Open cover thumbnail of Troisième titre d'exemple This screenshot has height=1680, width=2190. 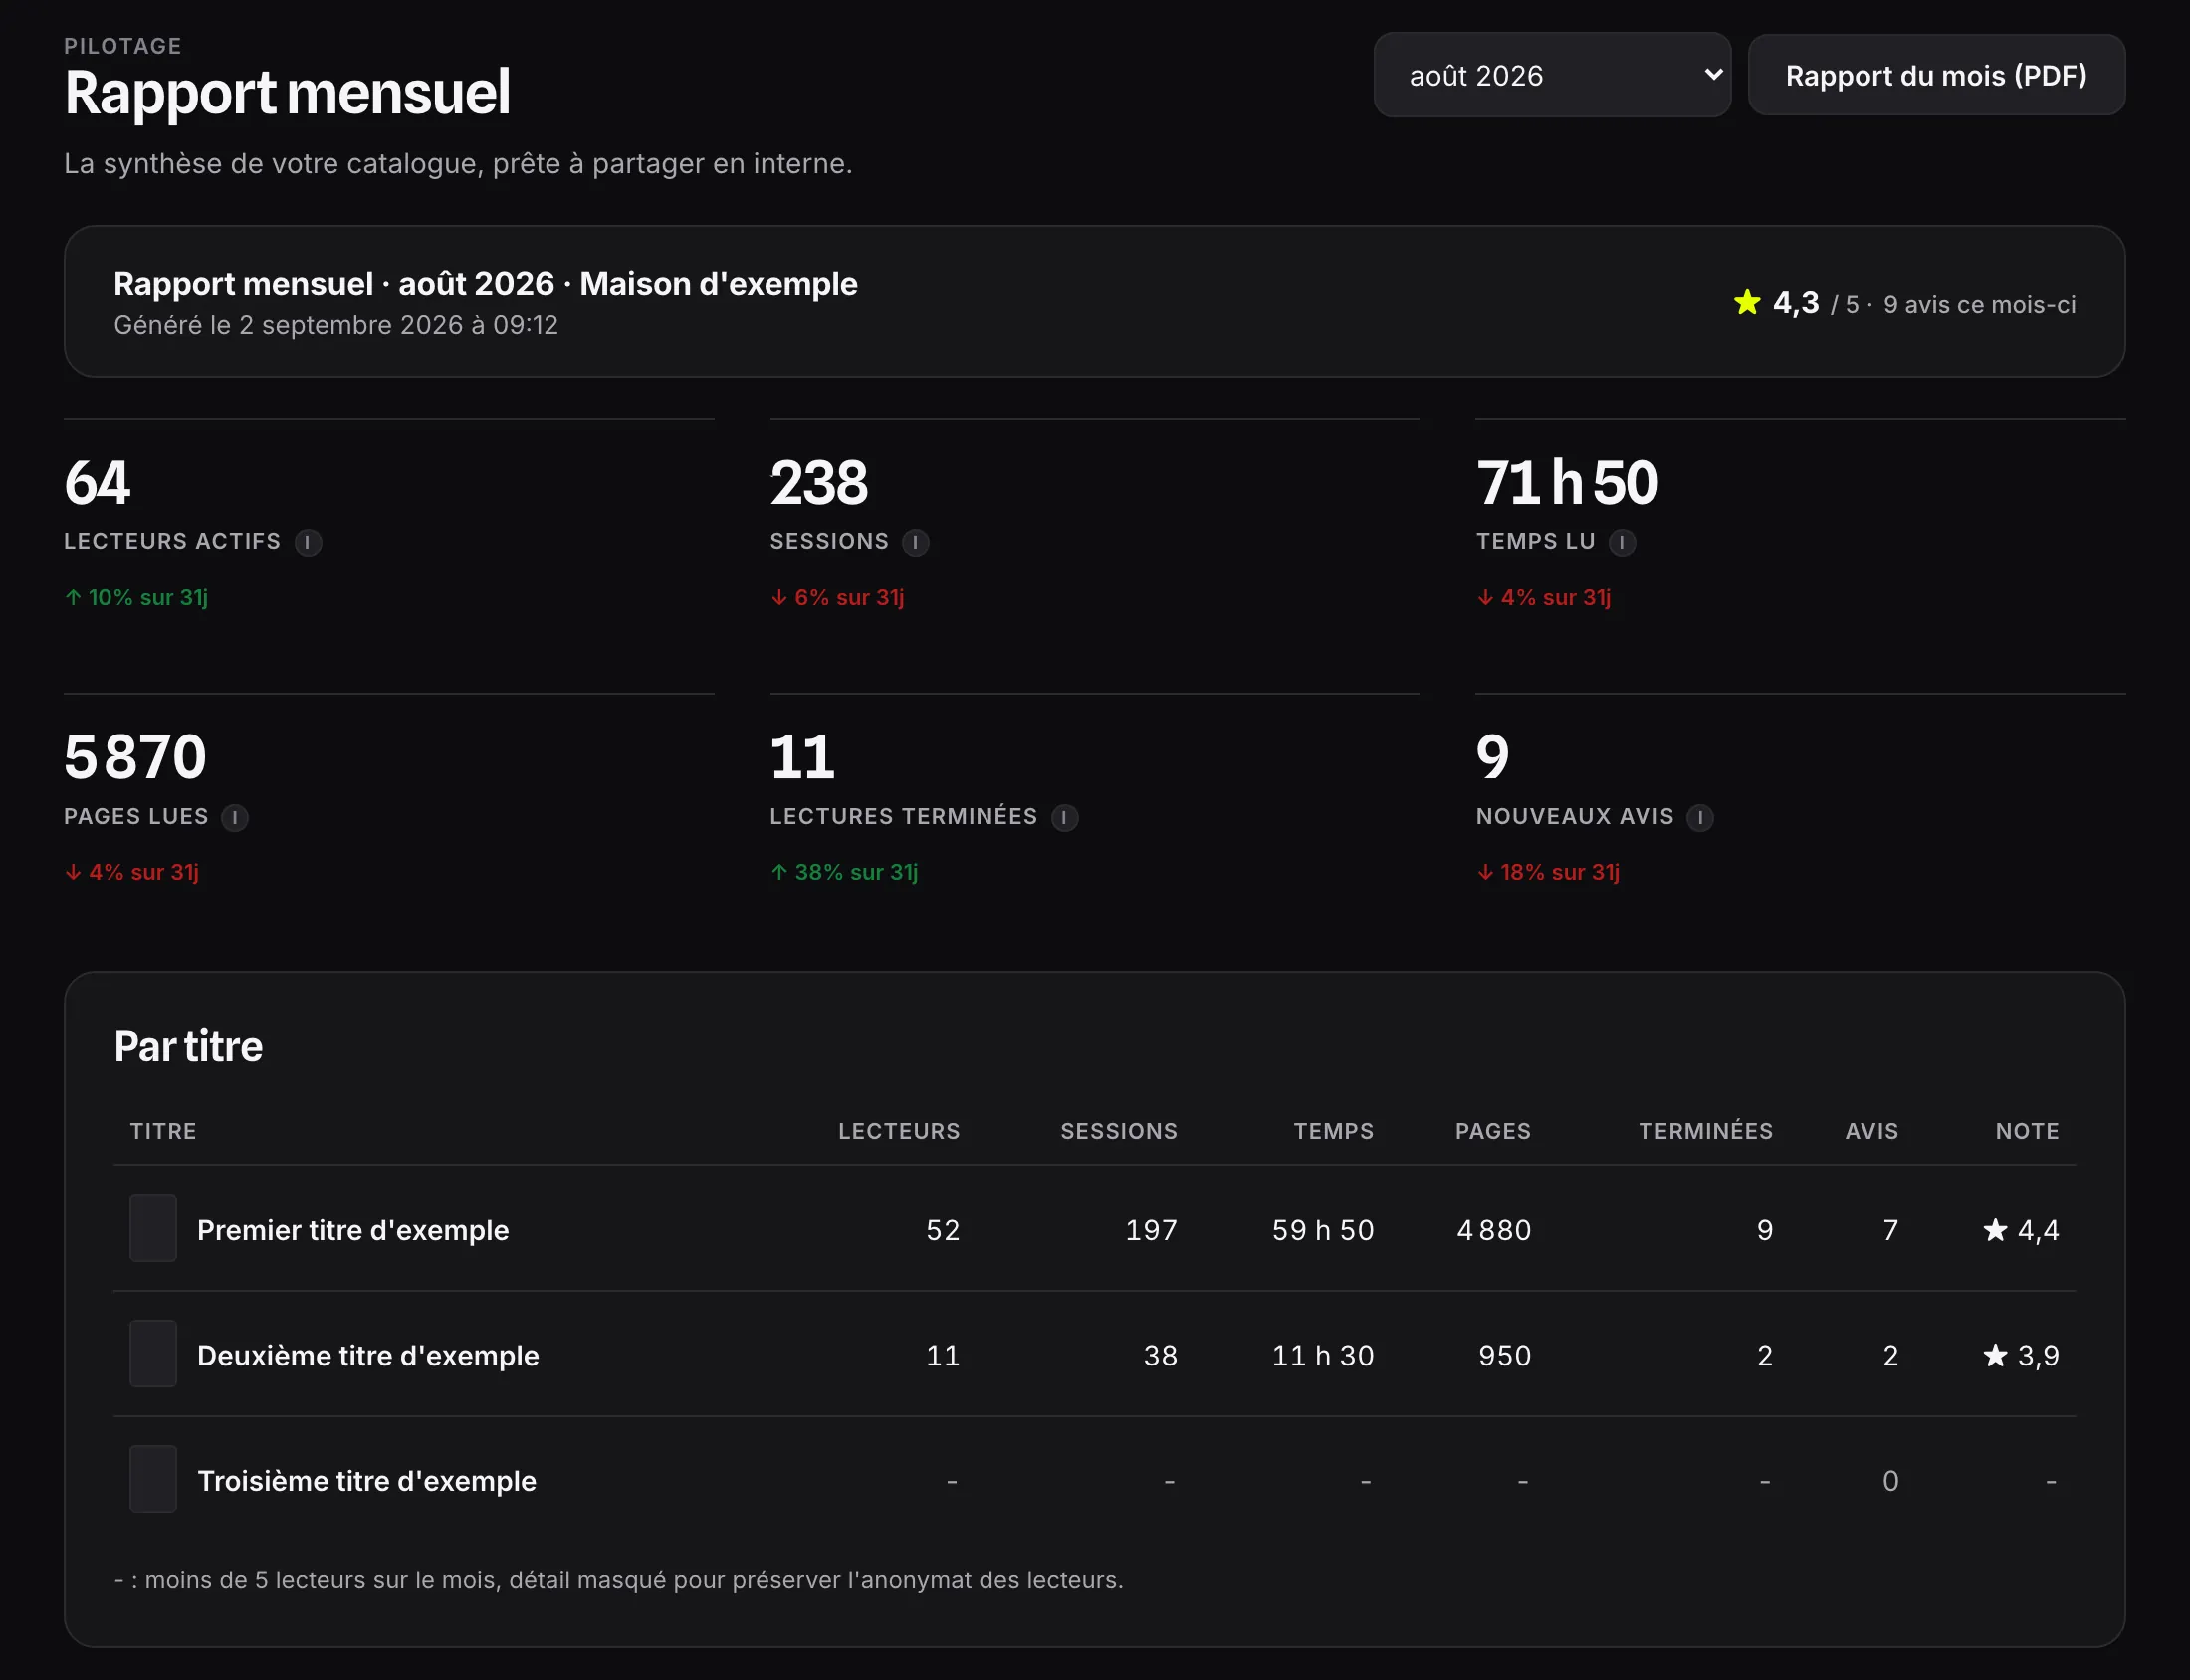153,1479
